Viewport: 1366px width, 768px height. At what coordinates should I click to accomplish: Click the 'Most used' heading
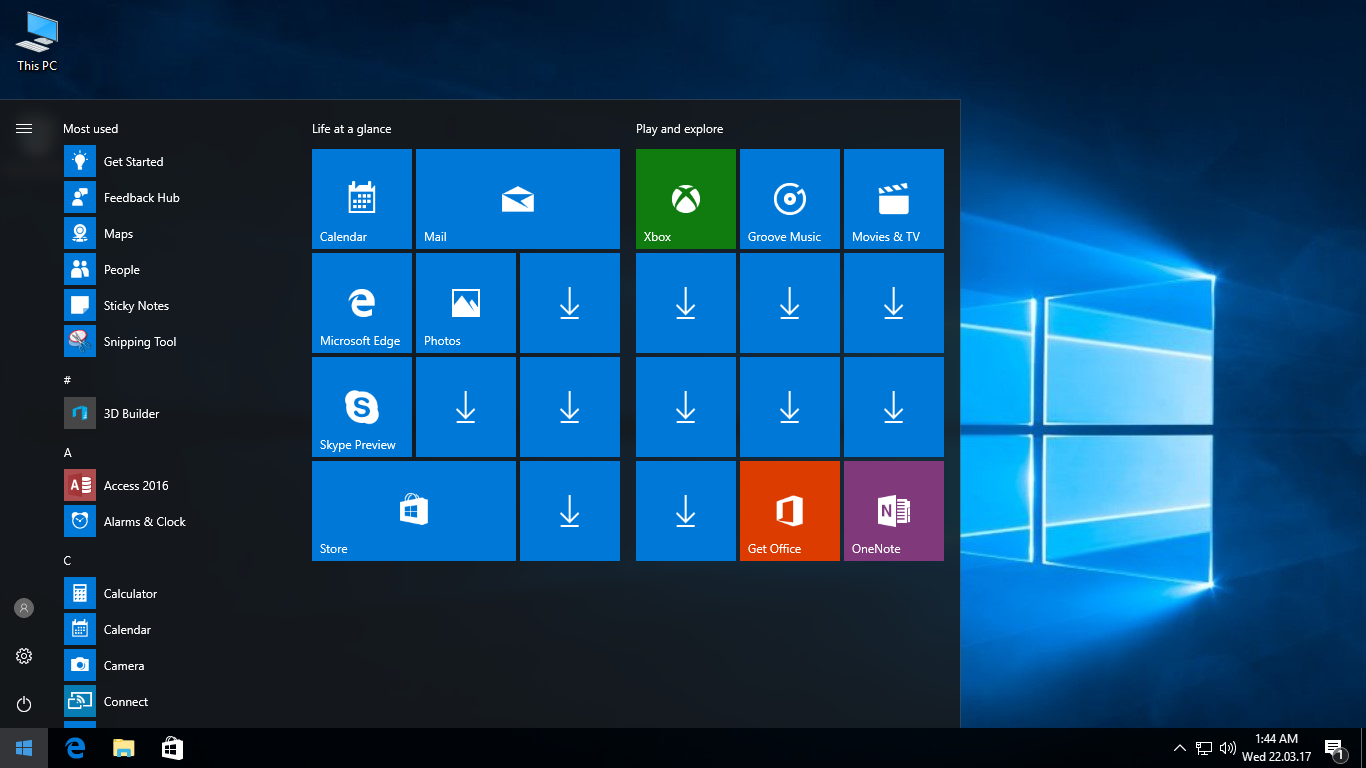point(90,129)
